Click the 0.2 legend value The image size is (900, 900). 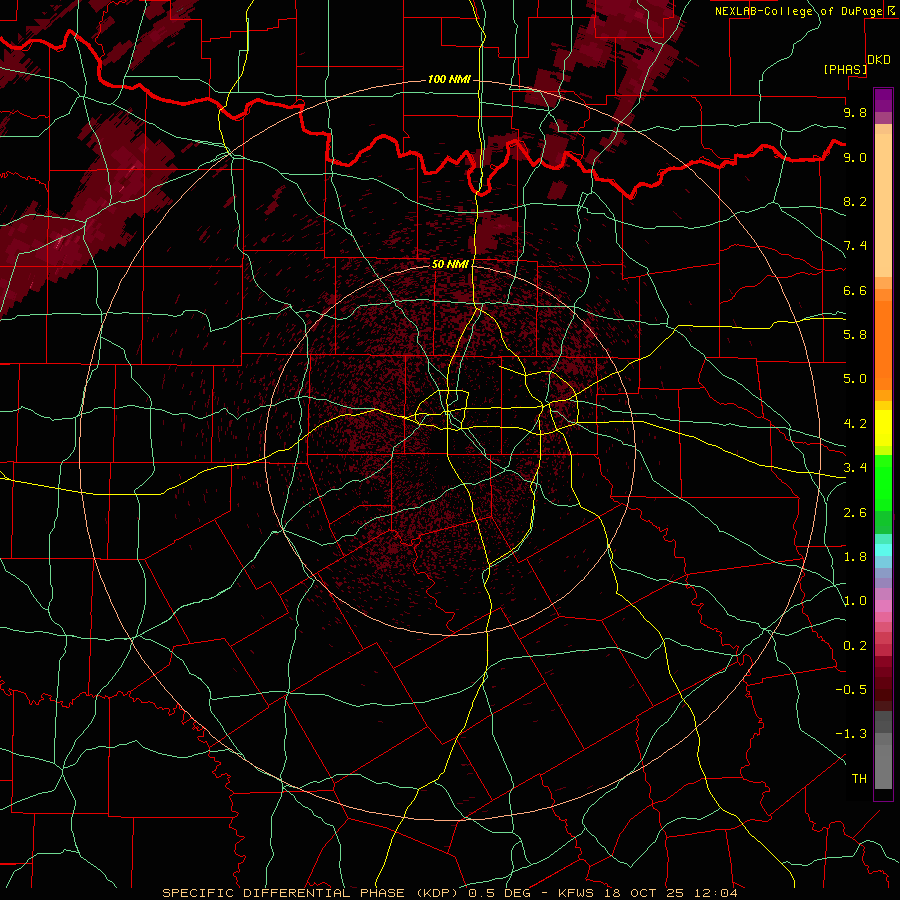(855, 646)
